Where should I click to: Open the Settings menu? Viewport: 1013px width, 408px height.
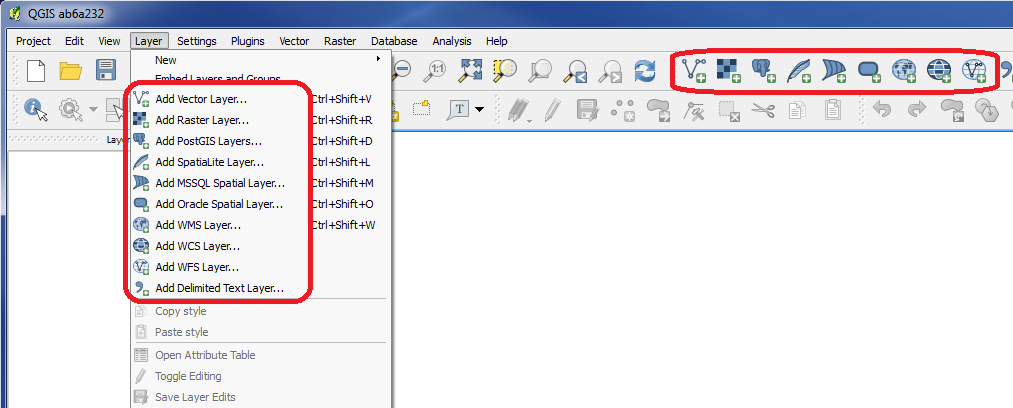tap(196, 41)
